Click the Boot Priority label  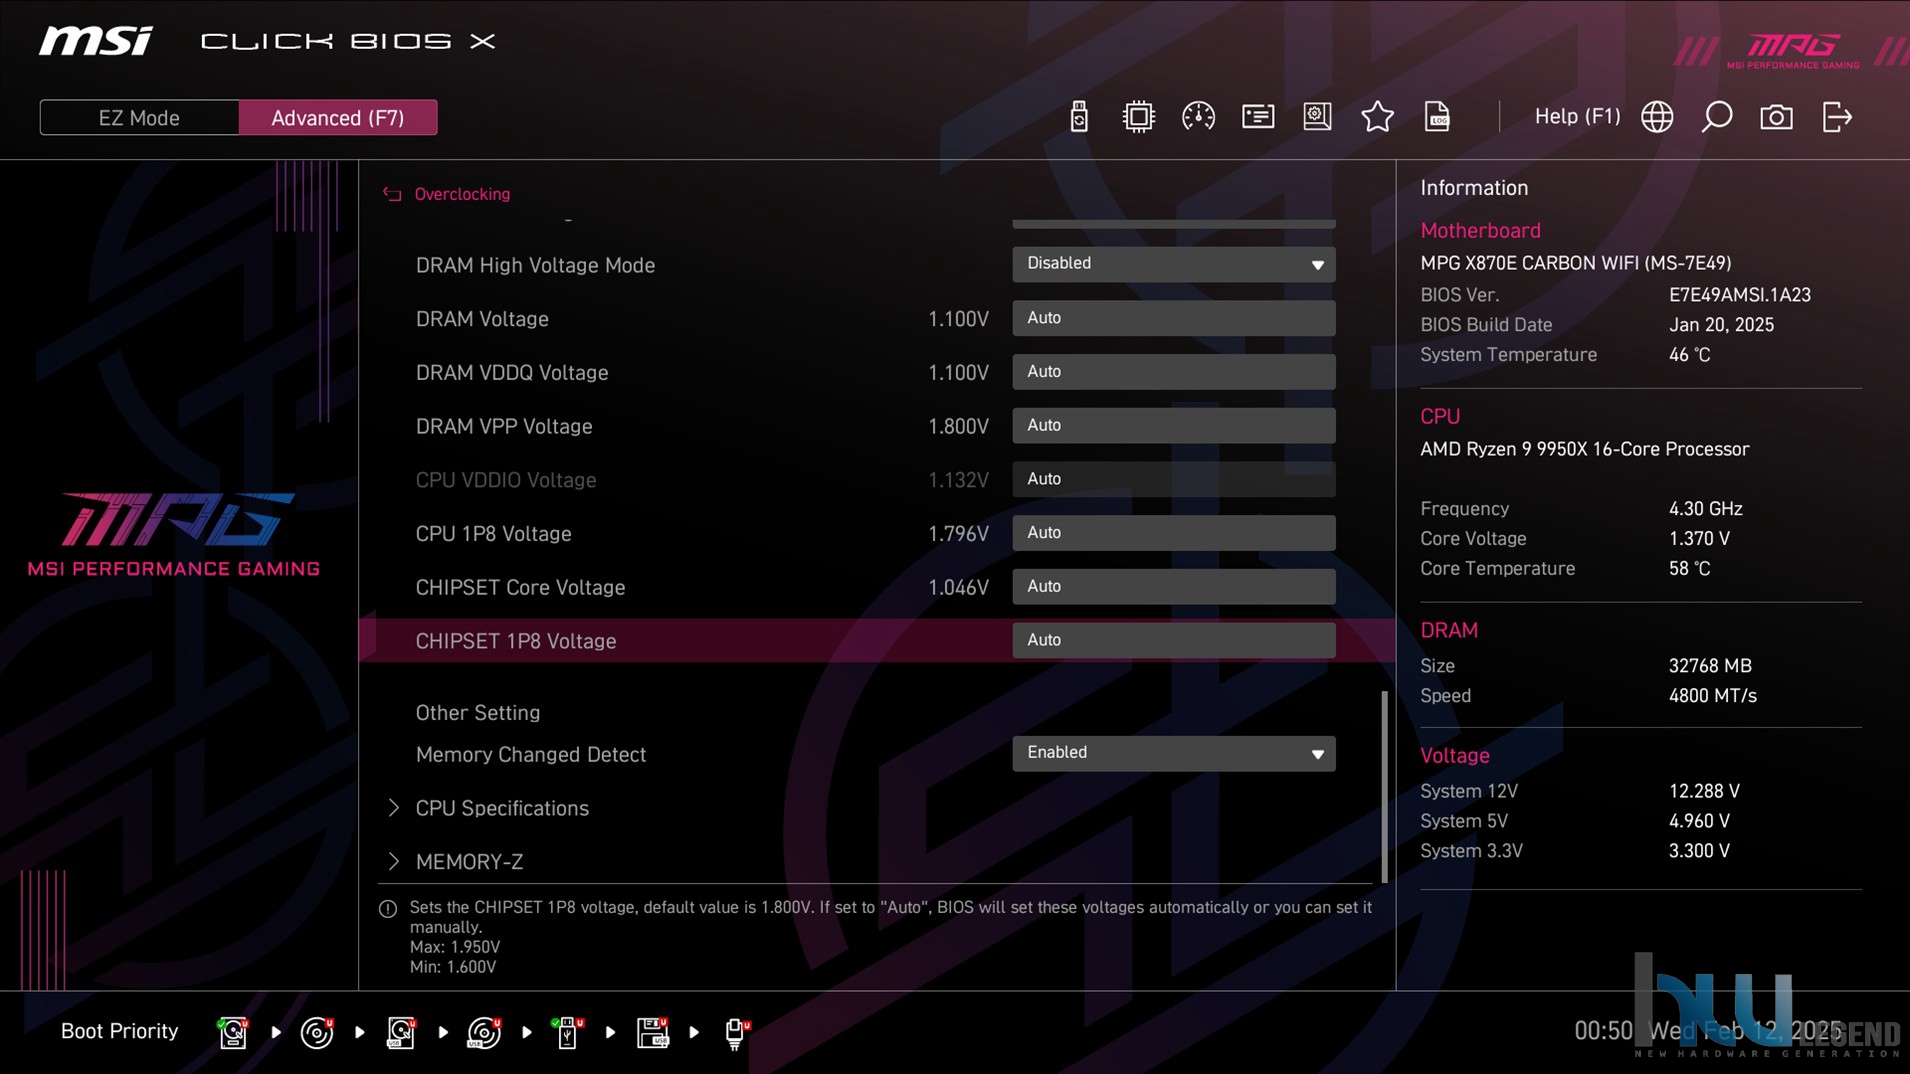tap(119, 1031)
